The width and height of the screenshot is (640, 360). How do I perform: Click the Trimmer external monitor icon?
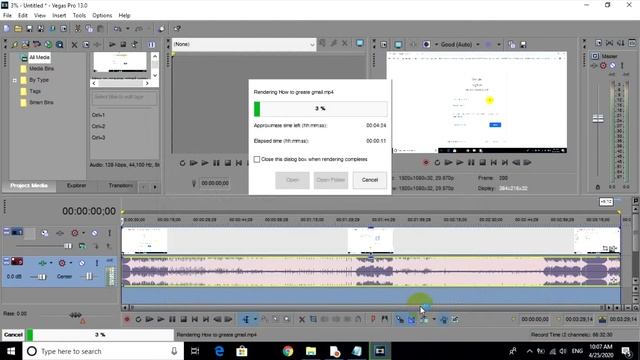click(x=360, y=43)
